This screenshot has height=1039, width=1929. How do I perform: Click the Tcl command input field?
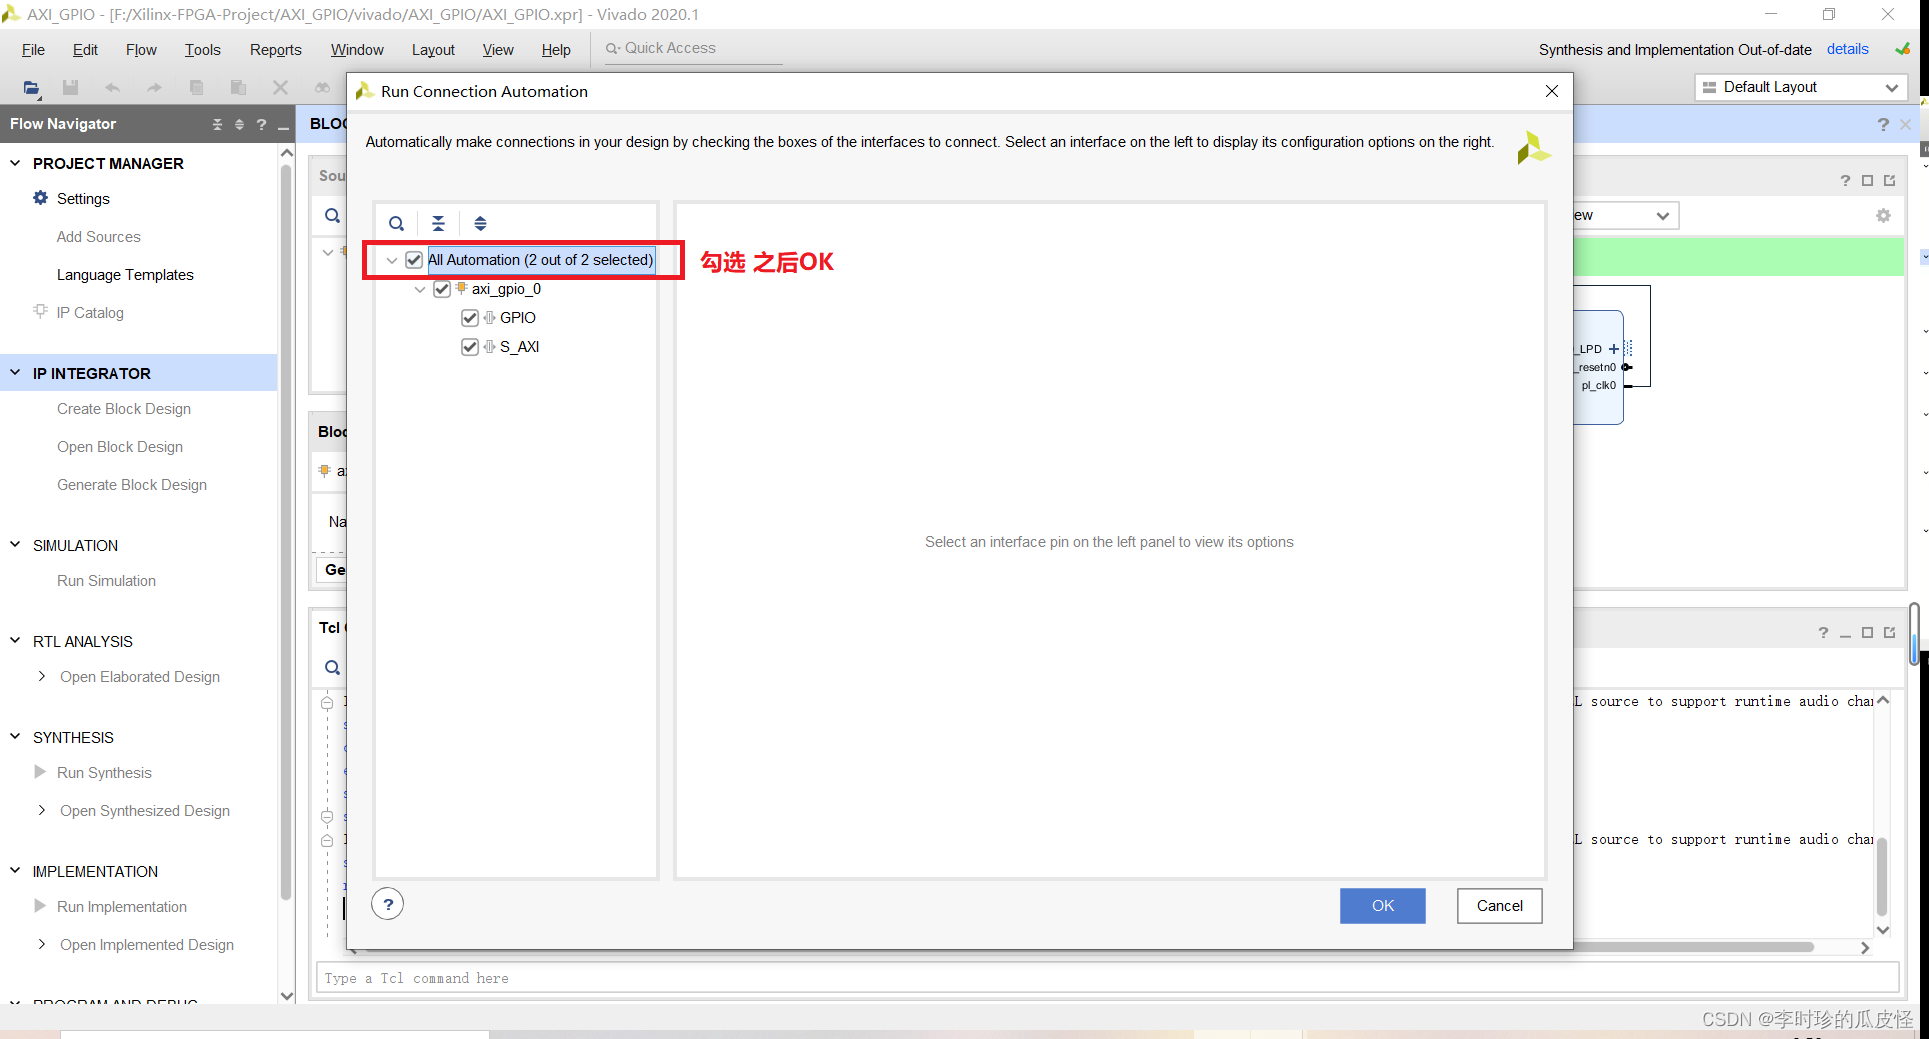click(x=1107, y=978)
